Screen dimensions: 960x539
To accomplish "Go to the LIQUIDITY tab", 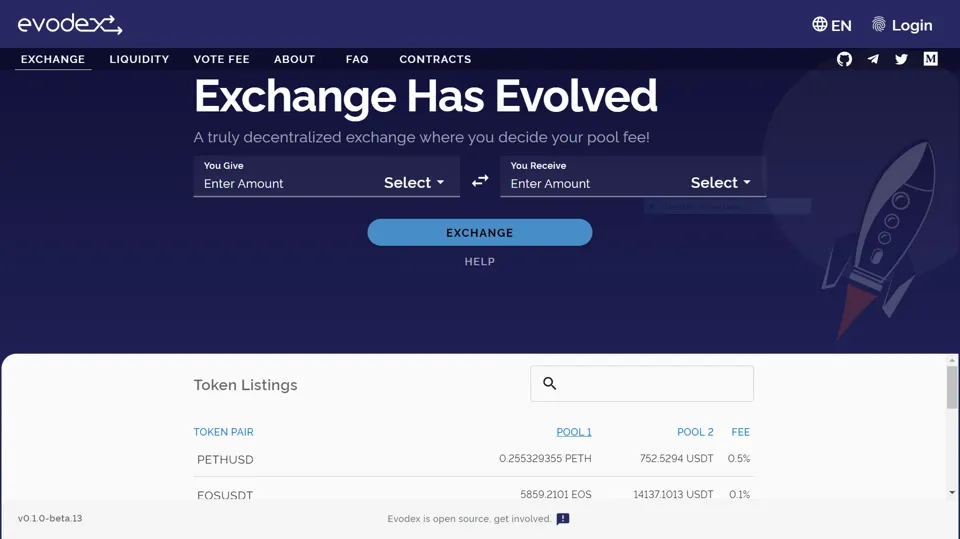I will [x=139, y=59].
